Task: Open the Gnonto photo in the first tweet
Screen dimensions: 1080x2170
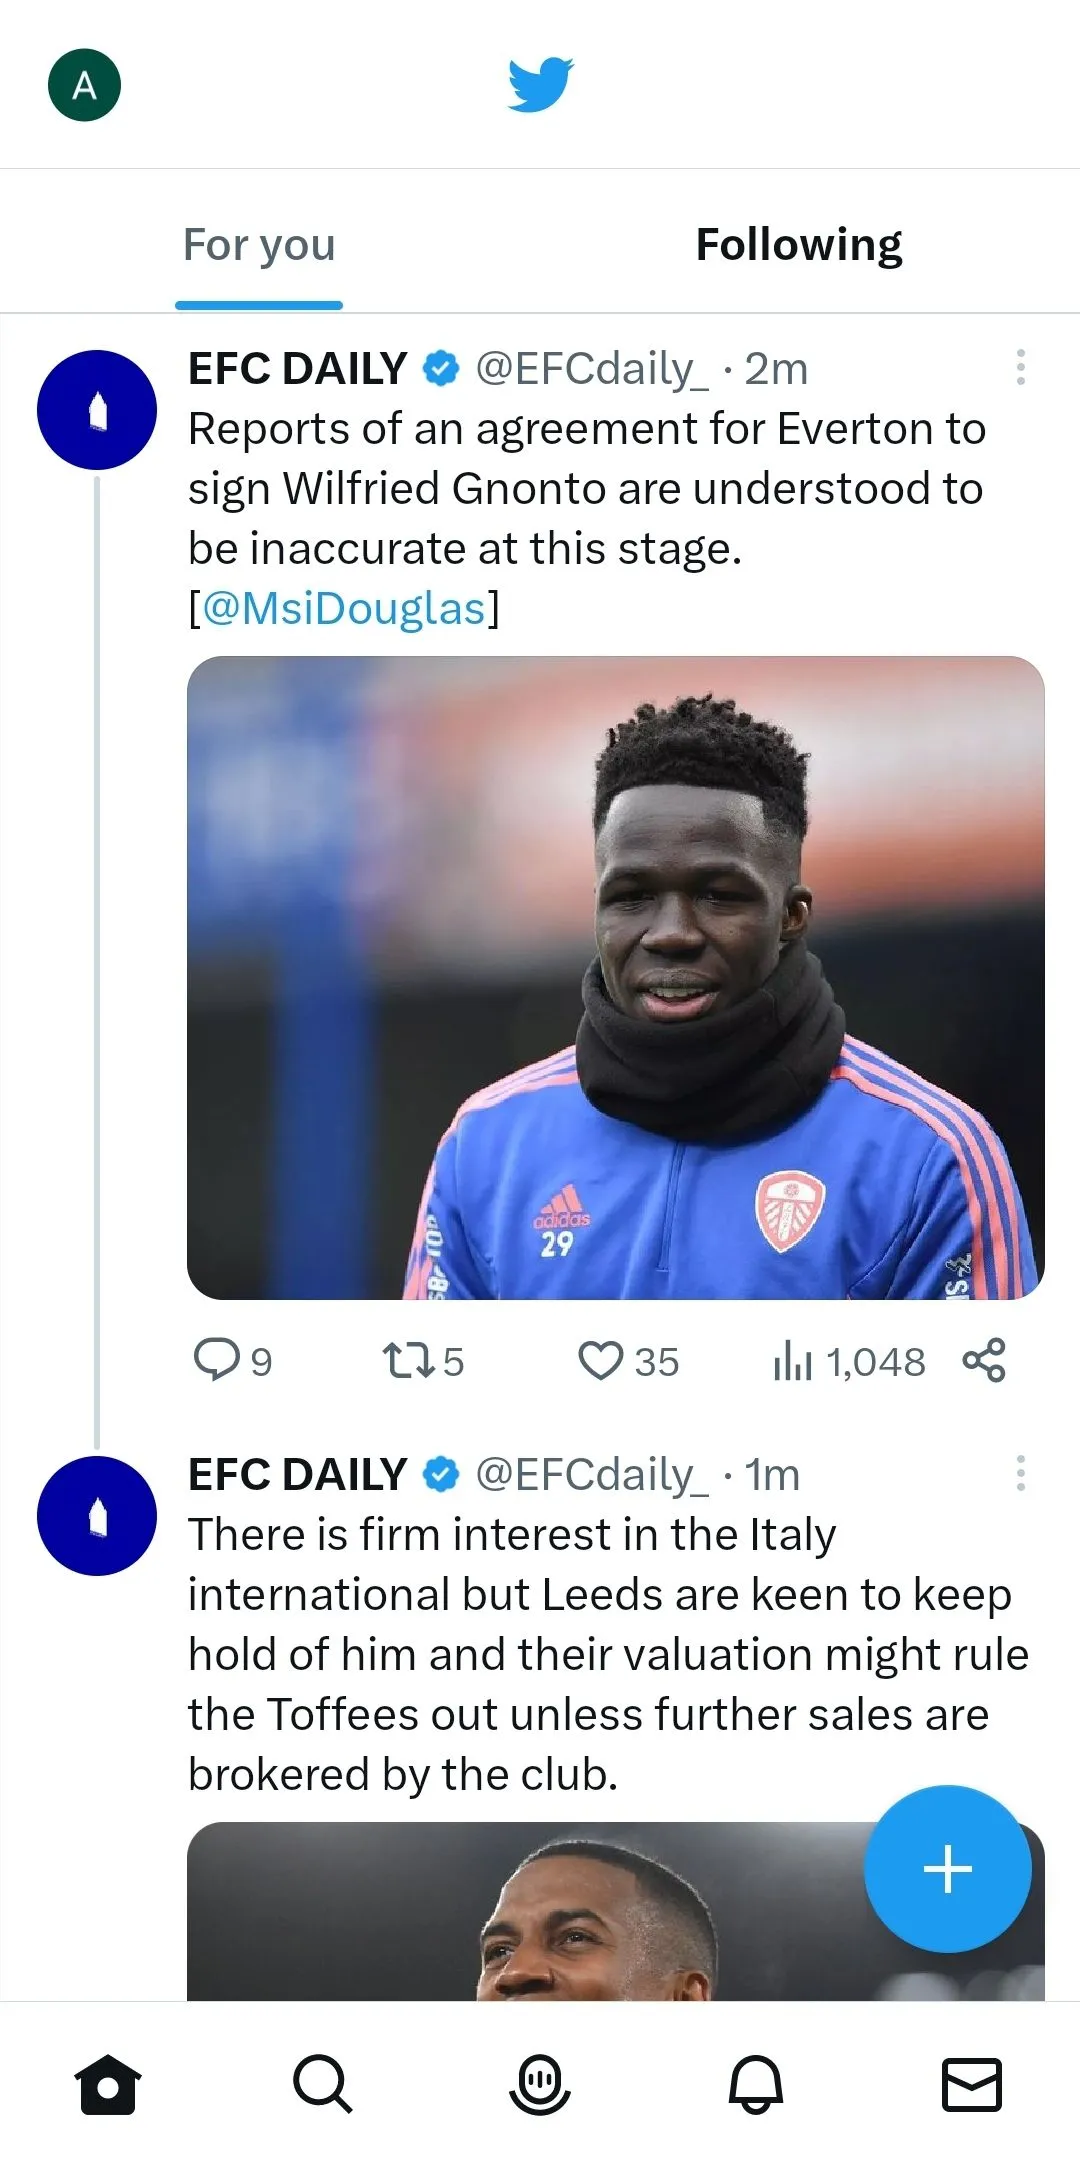Action: [615, 977]
